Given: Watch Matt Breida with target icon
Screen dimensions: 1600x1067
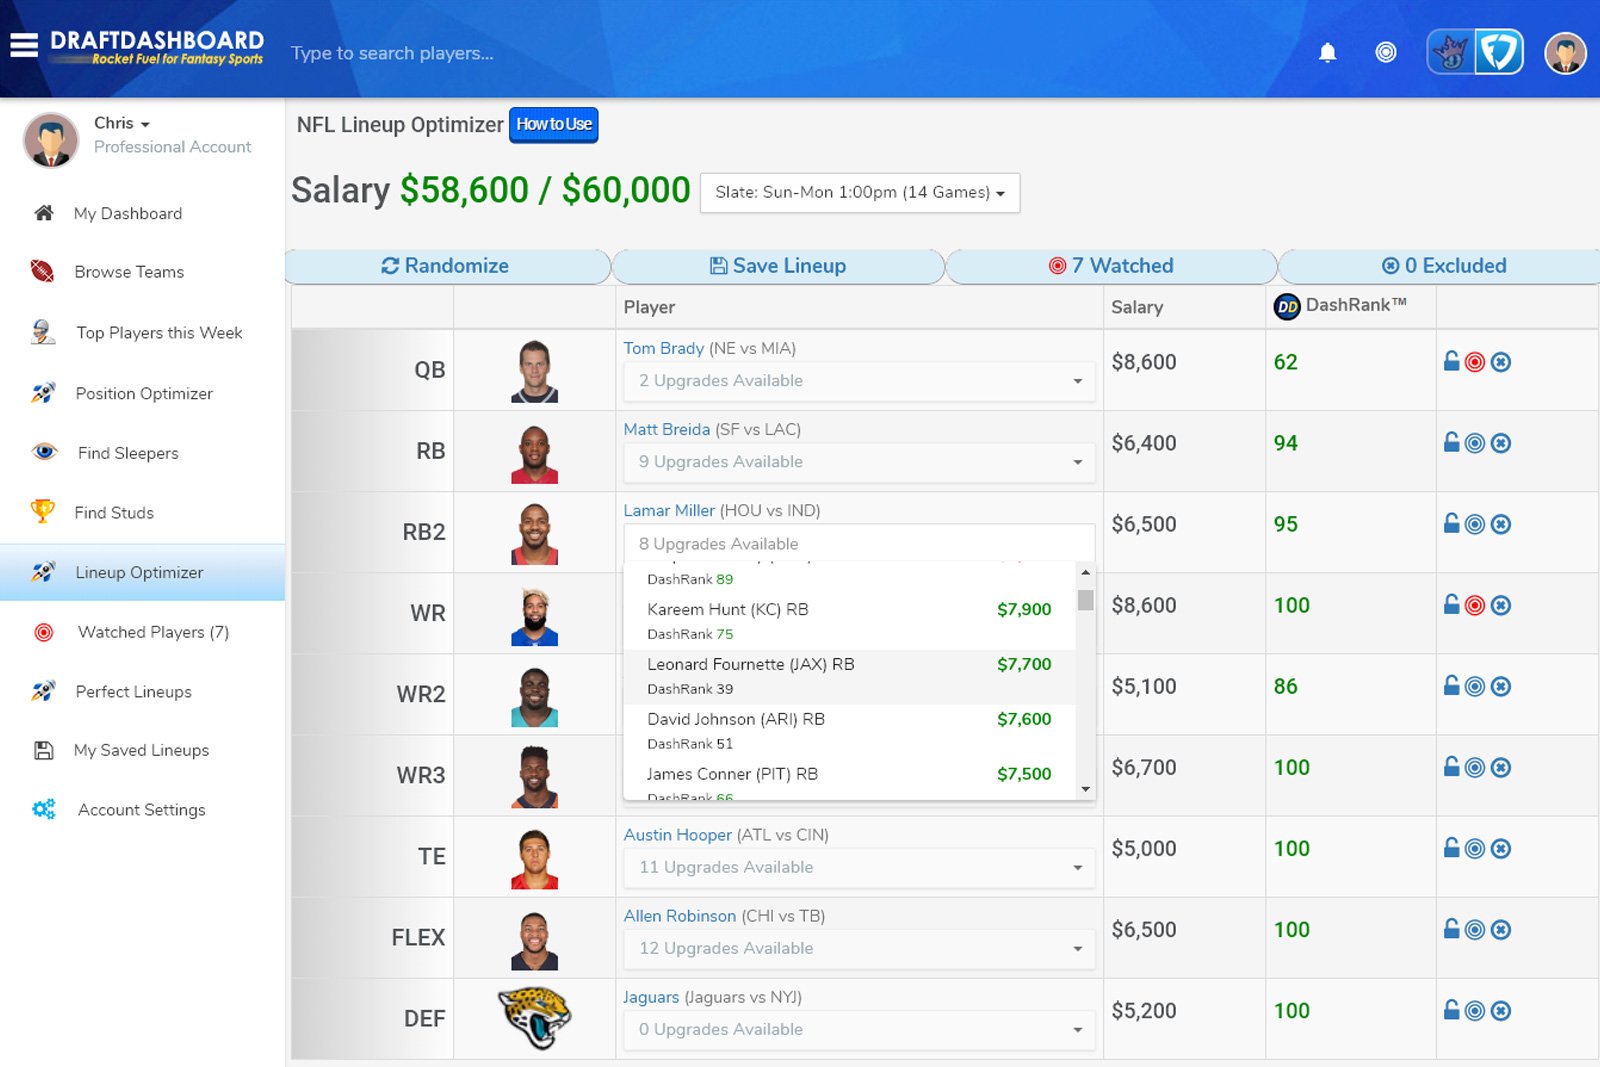Looking at the screenshot, I should coord(1474,443).
